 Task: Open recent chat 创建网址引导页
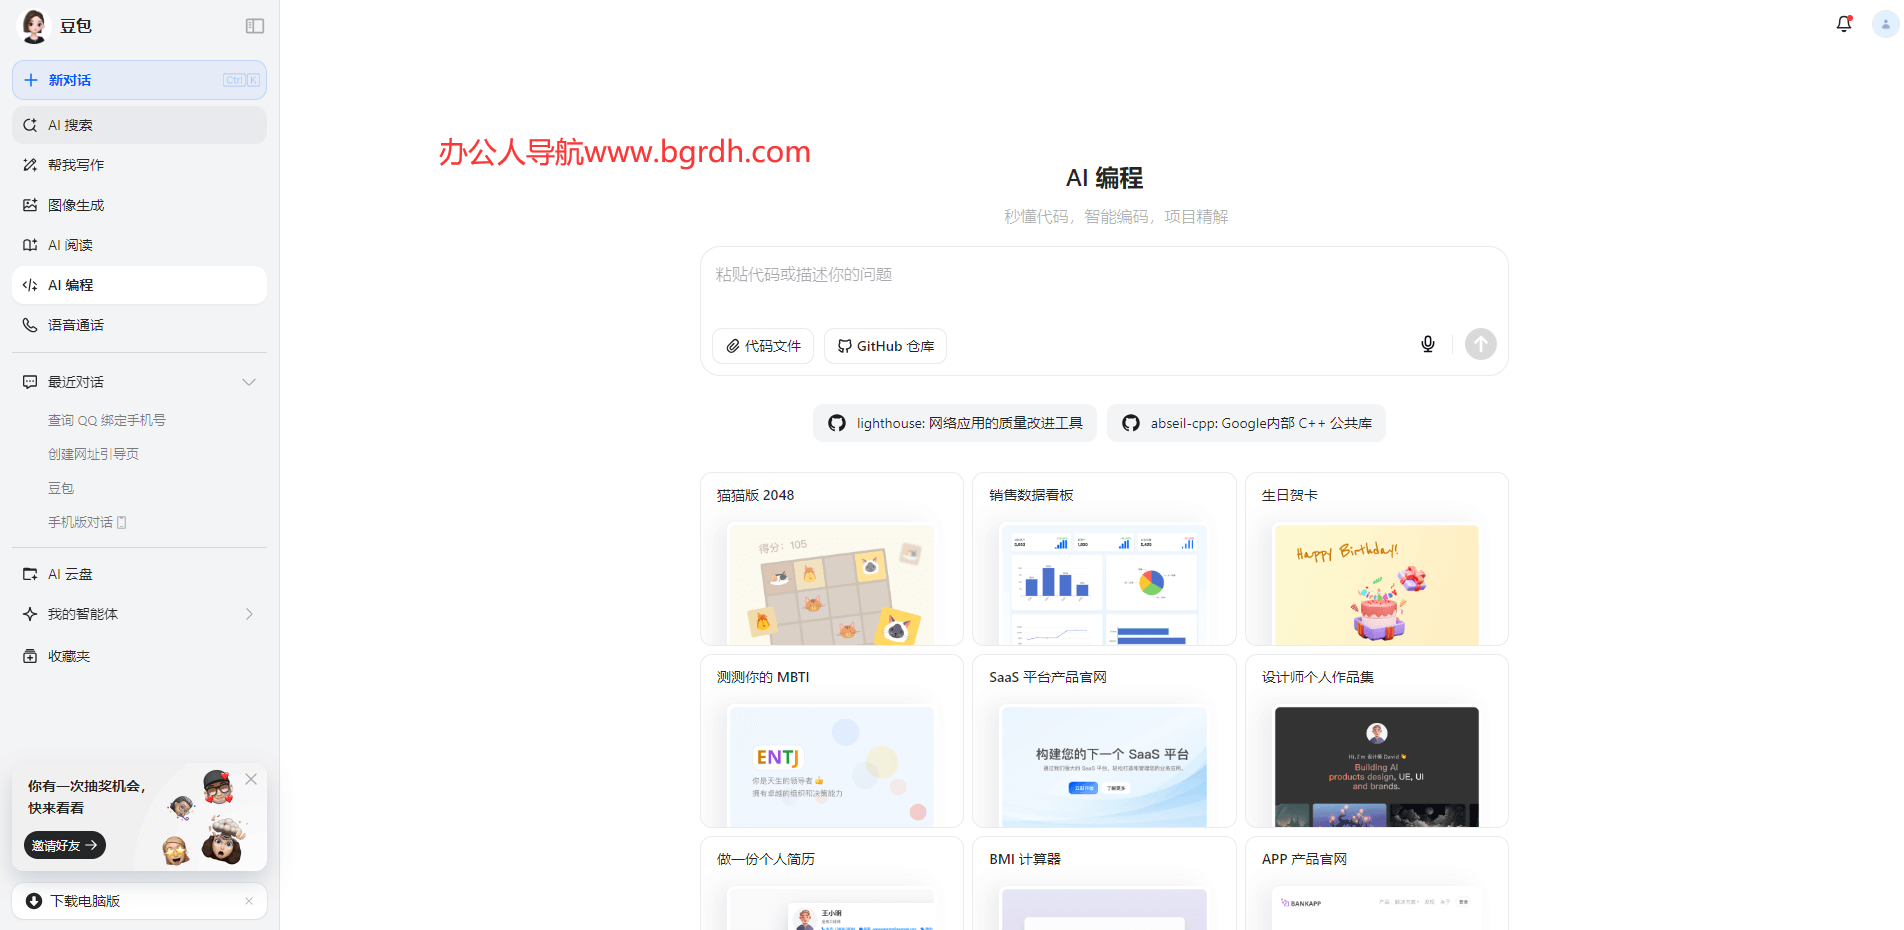click(93, 453)
